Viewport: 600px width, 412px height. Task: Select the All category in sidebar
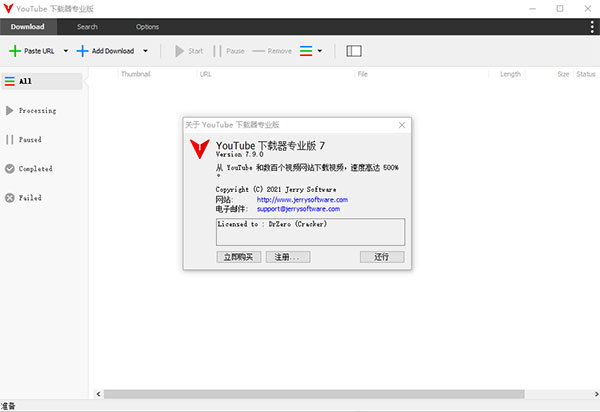click(42, 81)
